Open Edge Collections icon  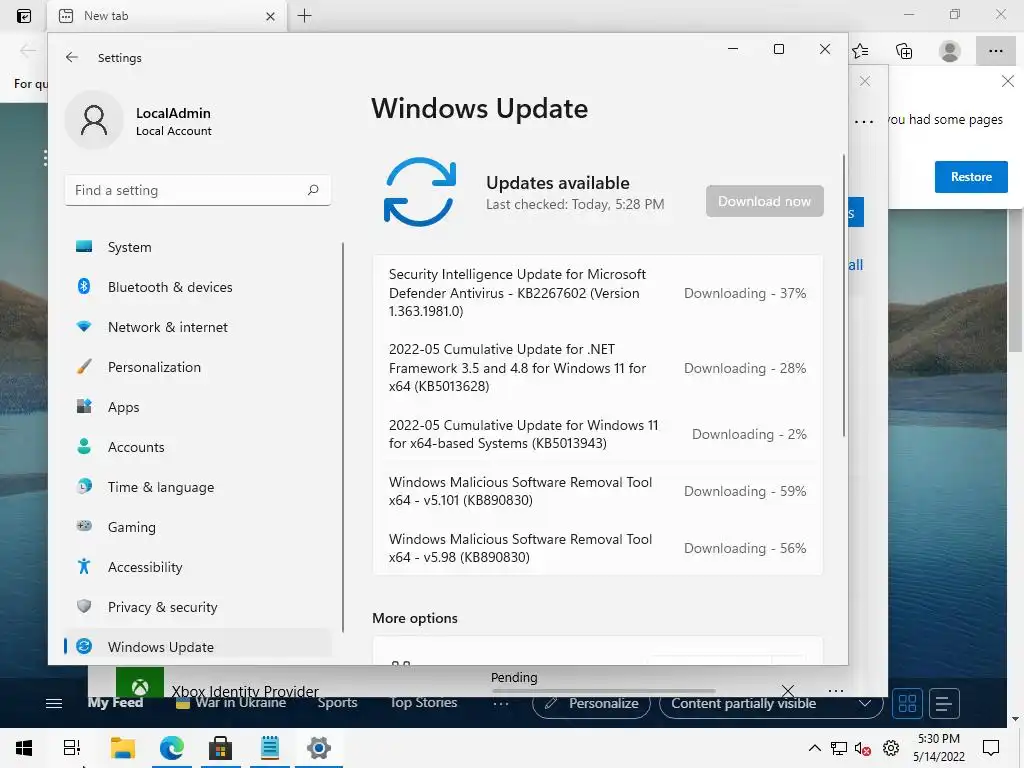pyautogui.click(x=904, y=51)
